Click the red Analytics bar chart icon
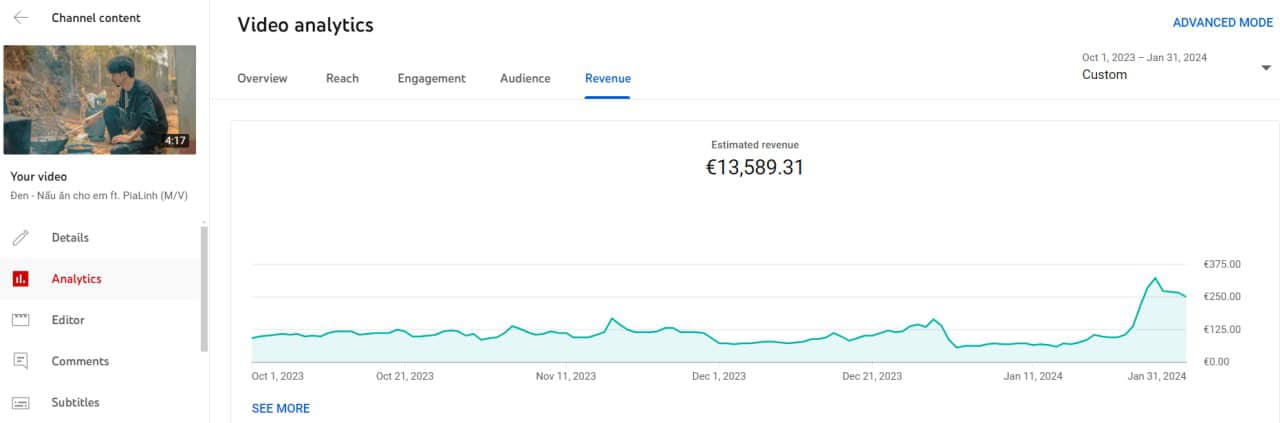 (x=21, y=279)
